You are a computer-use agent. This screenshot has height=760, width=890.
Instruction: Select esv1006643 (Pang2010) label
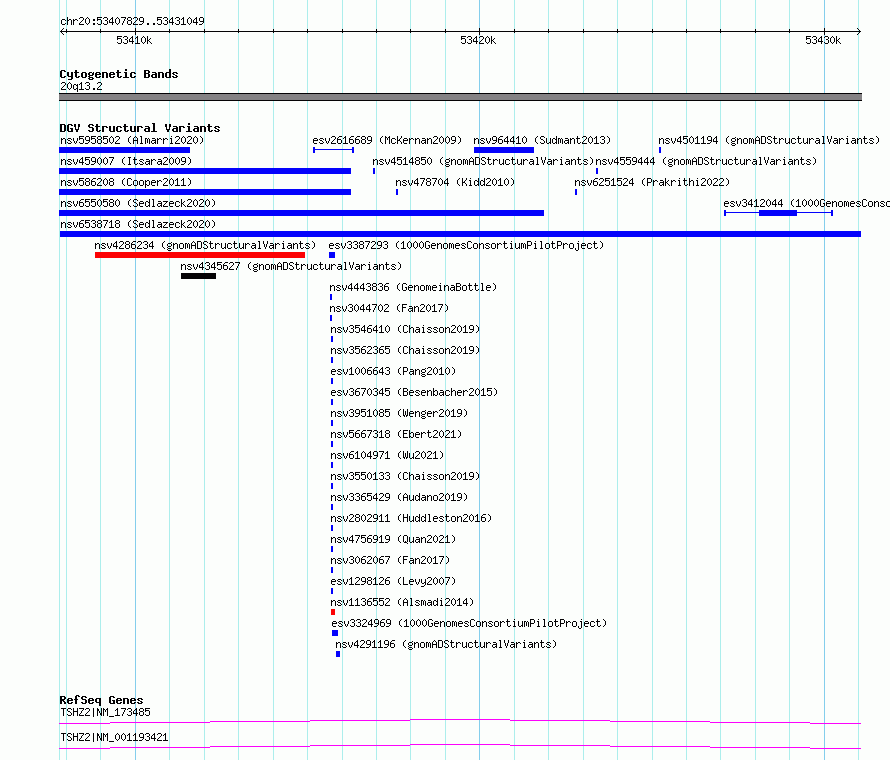393,371
